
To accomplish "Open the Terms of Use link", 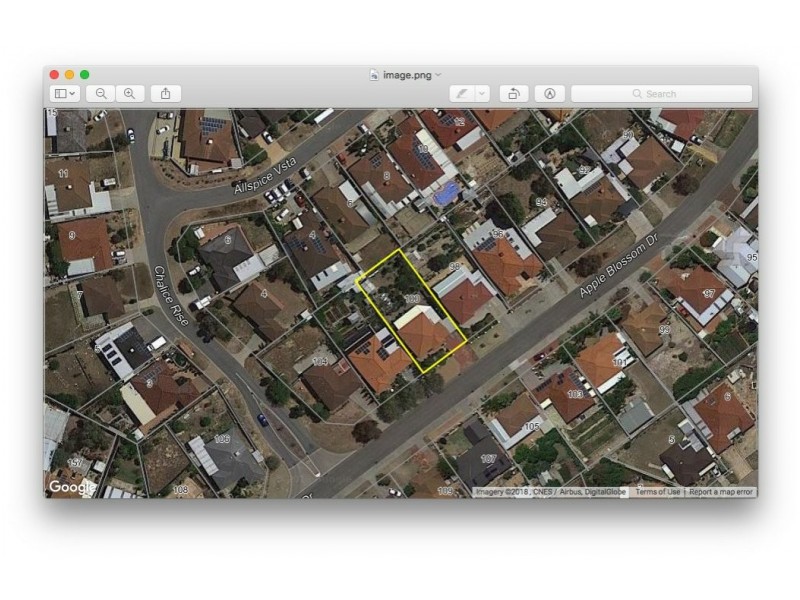I will pos(658,492).
